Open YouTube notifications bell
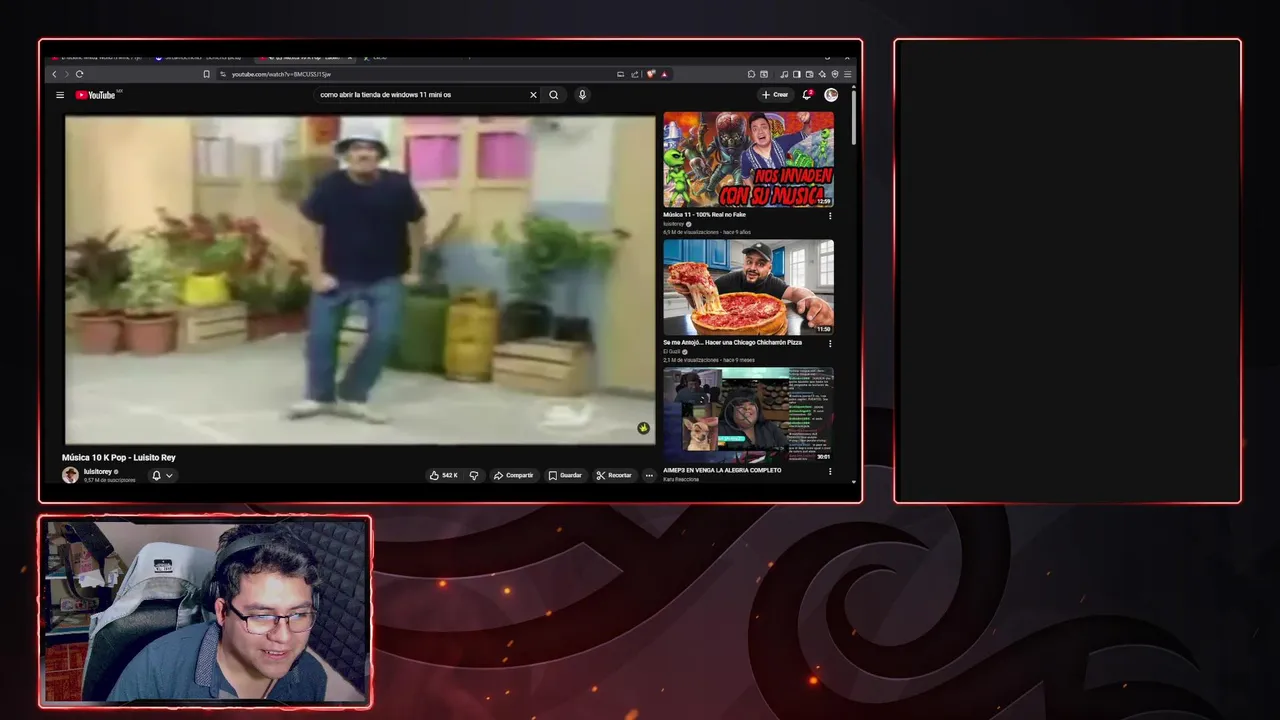The image size is (1280, 720). tap(807, 95)
